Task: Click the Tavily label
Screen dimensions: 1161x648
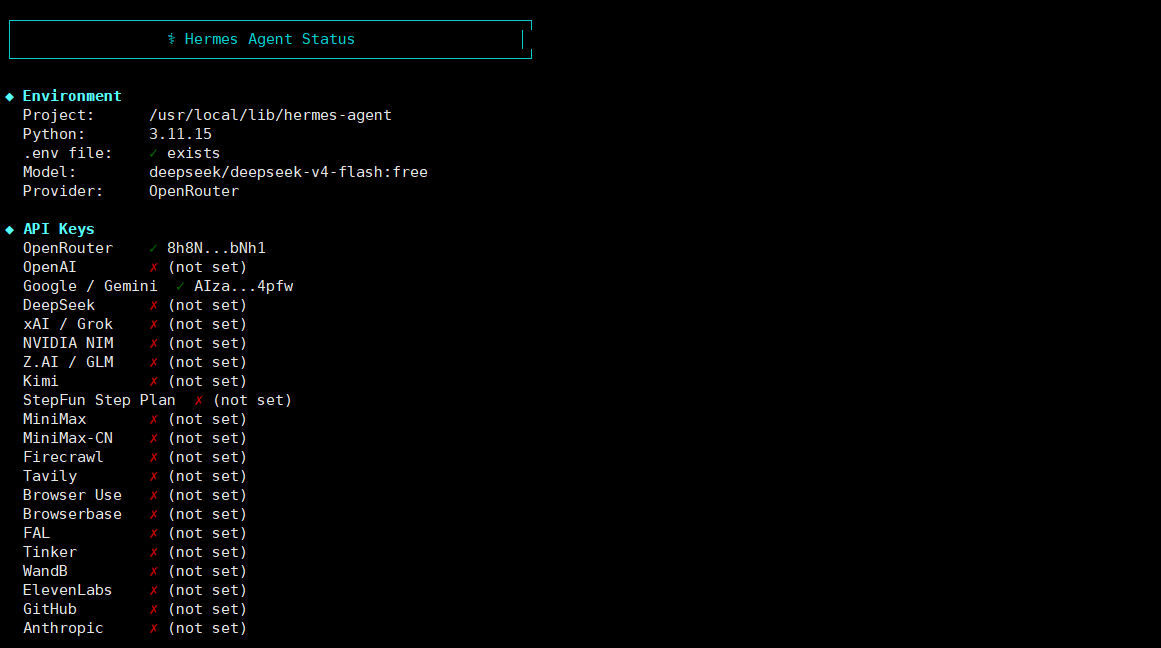Action: click(50, 476)
